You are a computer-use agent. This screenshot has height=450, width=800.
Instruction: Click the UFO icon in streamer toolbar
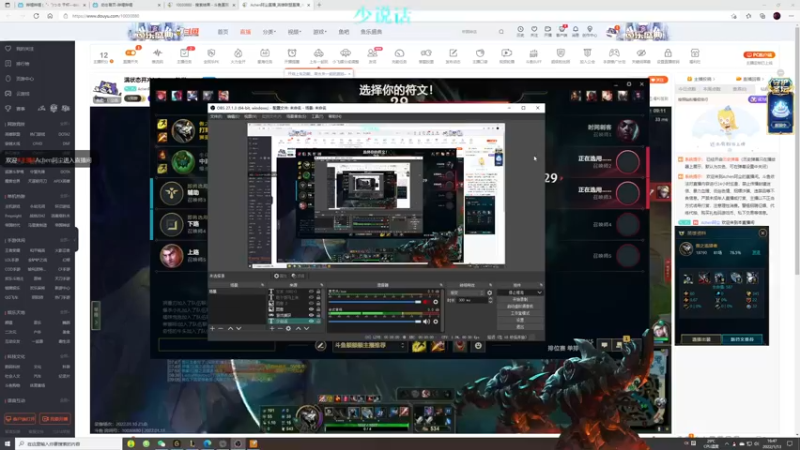point(345,53)
